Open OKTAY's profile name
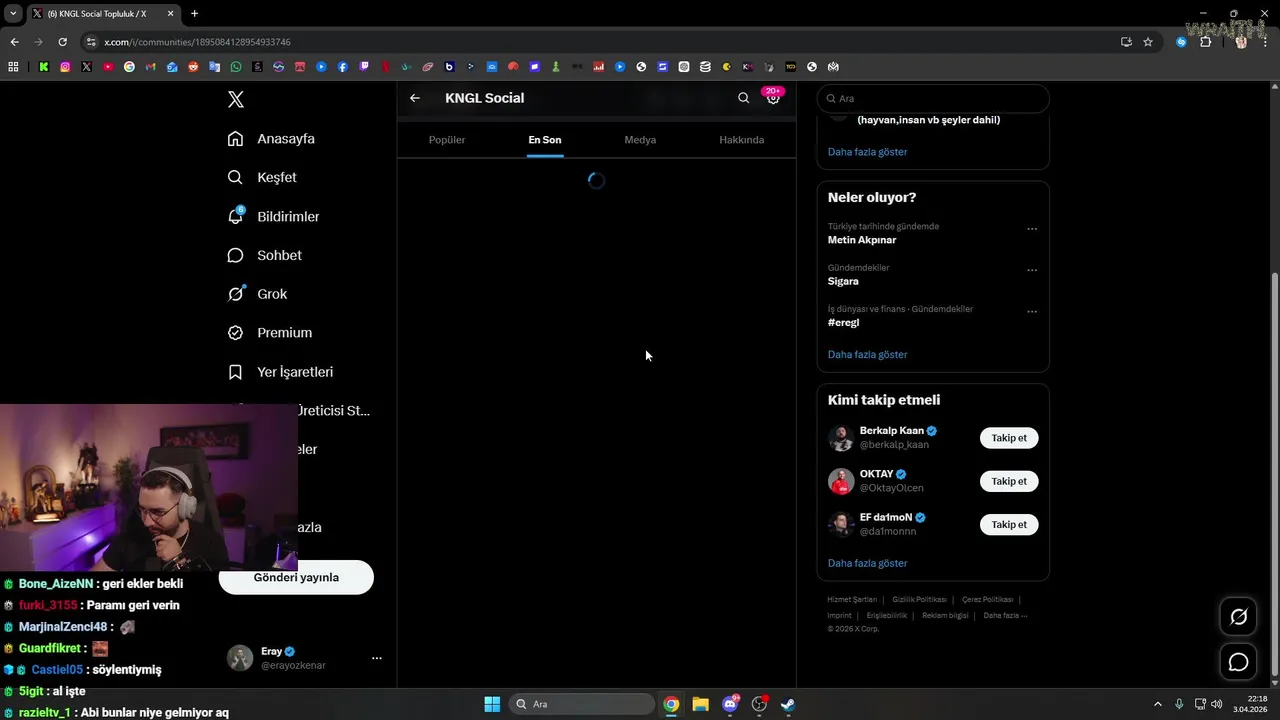The width and height of the screenshot is (1280, 720). [876, 474]
